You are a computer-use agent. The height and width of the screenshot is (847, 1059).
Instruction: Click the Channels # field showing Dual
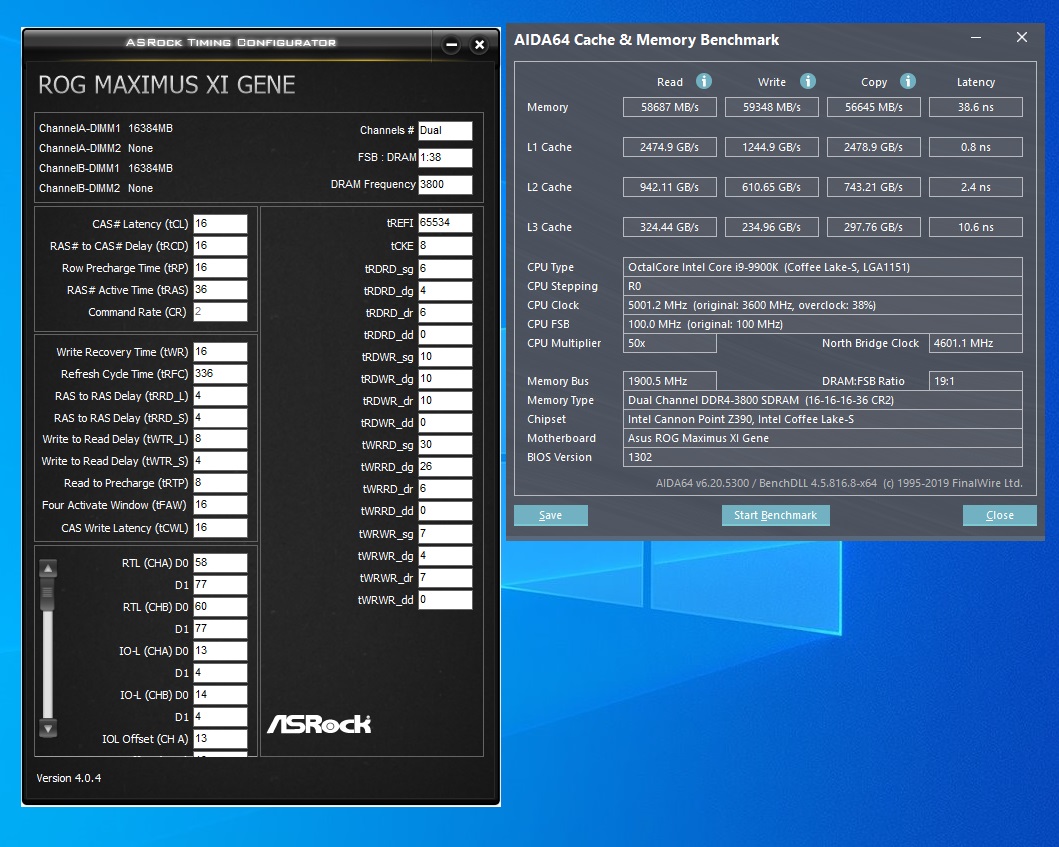click(445, 130)
